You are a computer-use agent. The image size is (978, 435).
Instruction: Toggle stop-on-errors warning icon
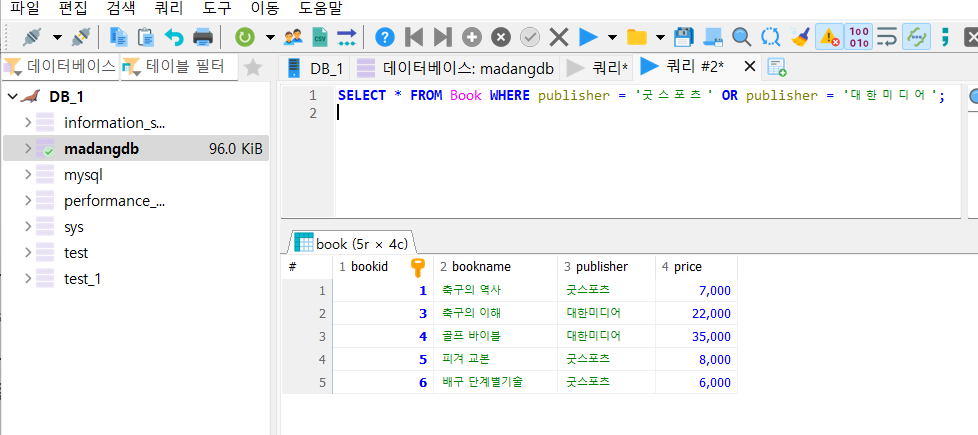pos(830,37)
